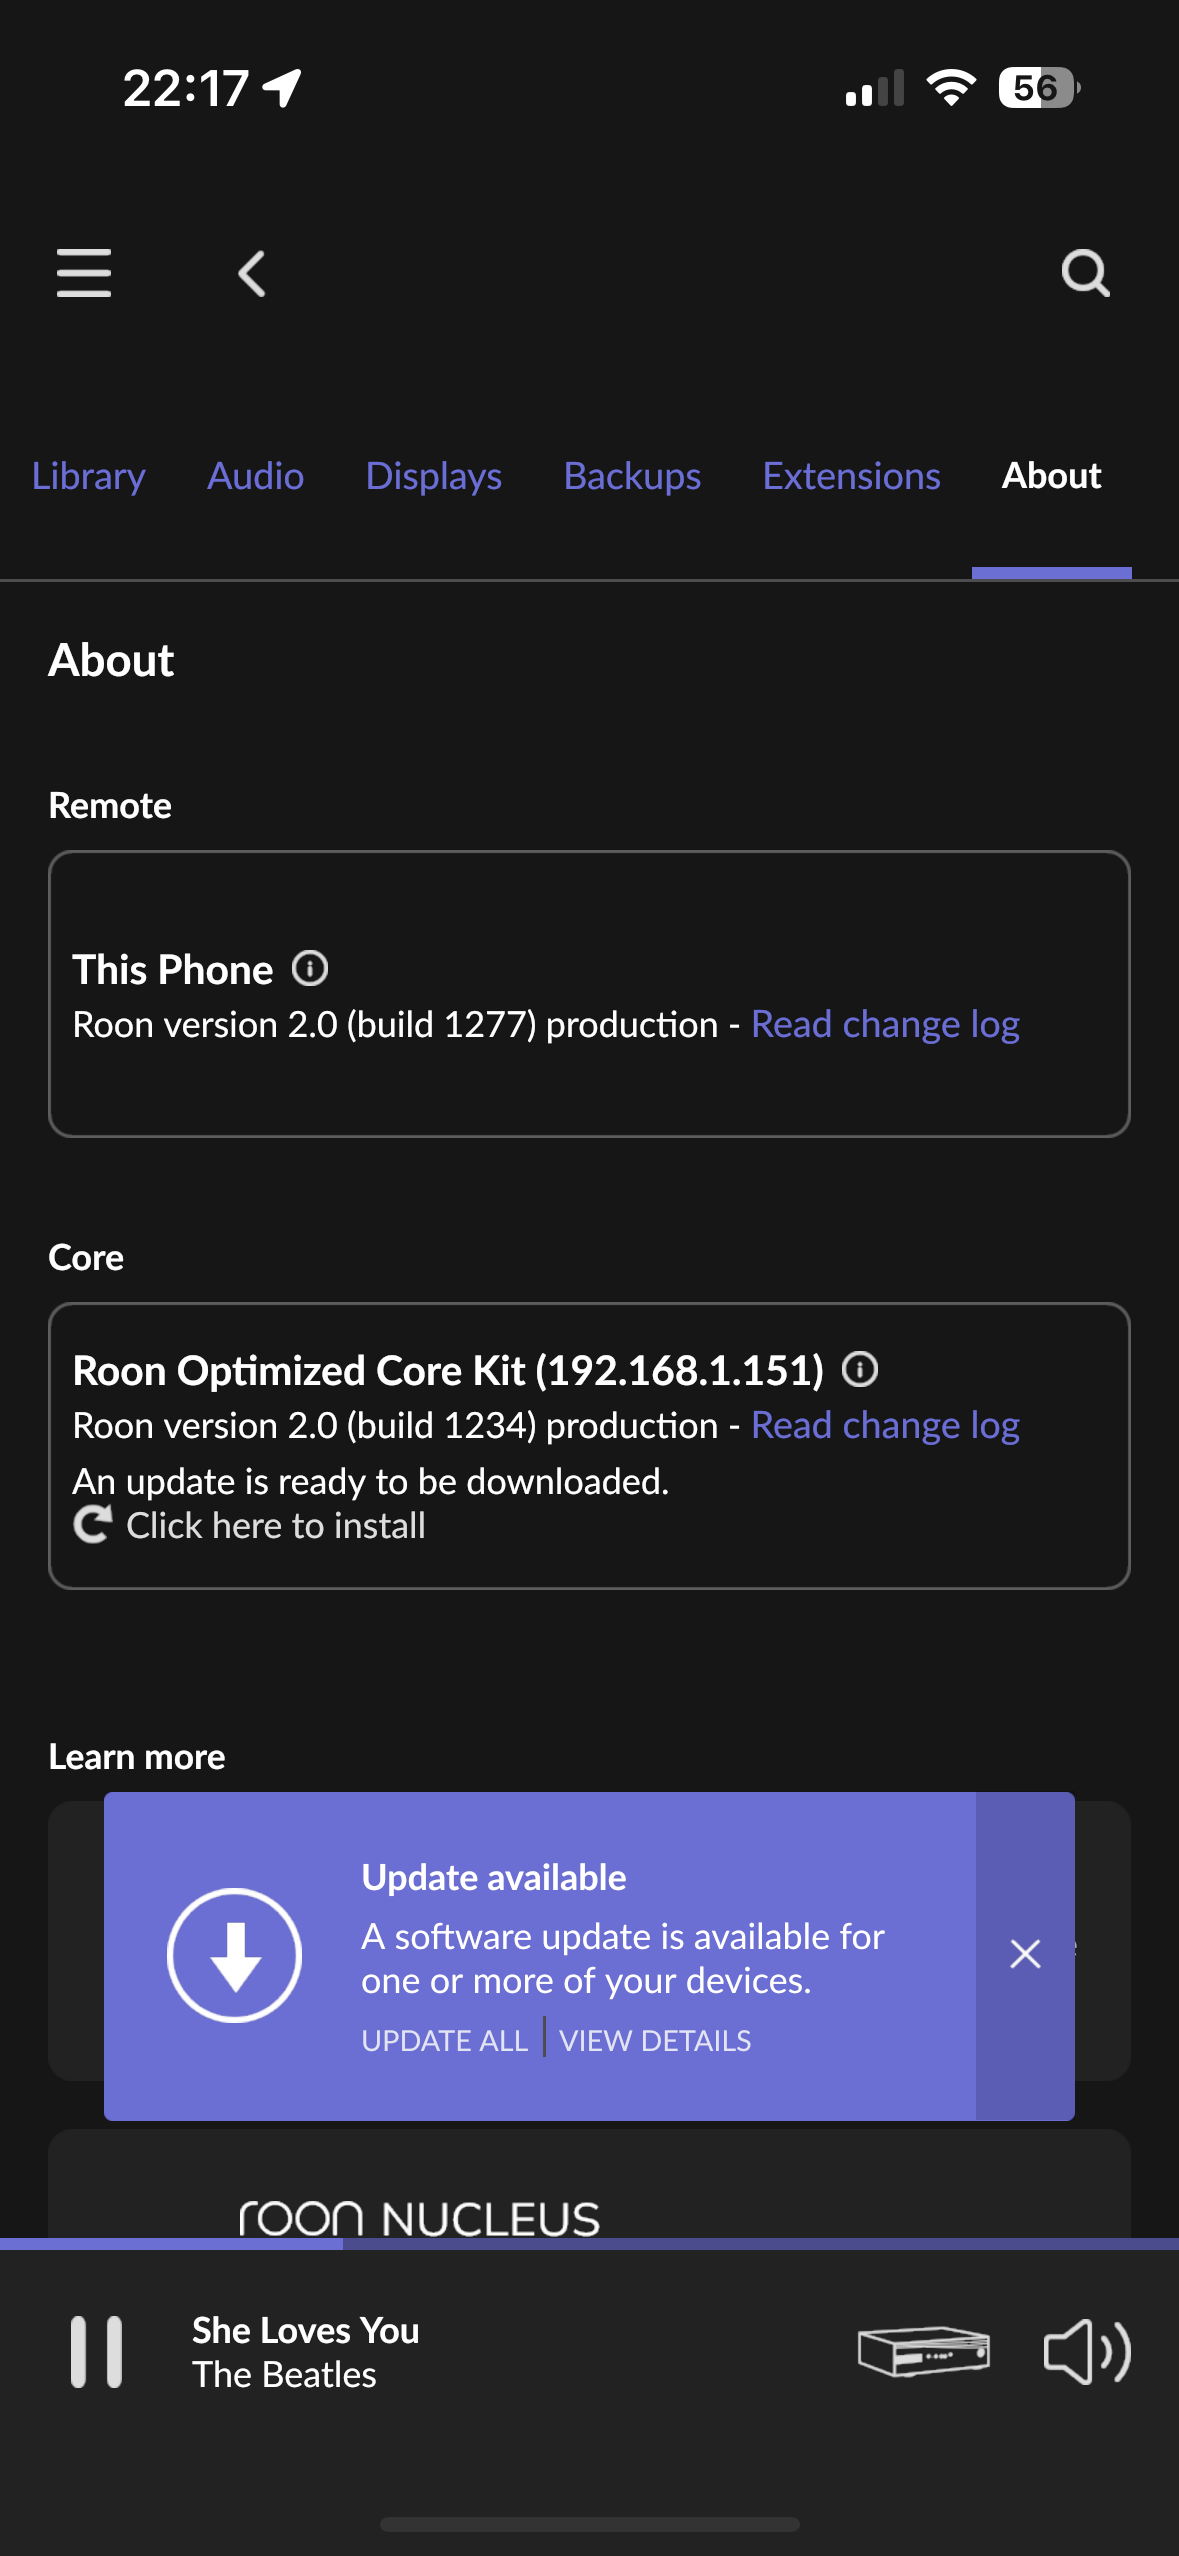Go to the Extensions tab
This screenshot has width=1179, height=2556.
[851, 476]
